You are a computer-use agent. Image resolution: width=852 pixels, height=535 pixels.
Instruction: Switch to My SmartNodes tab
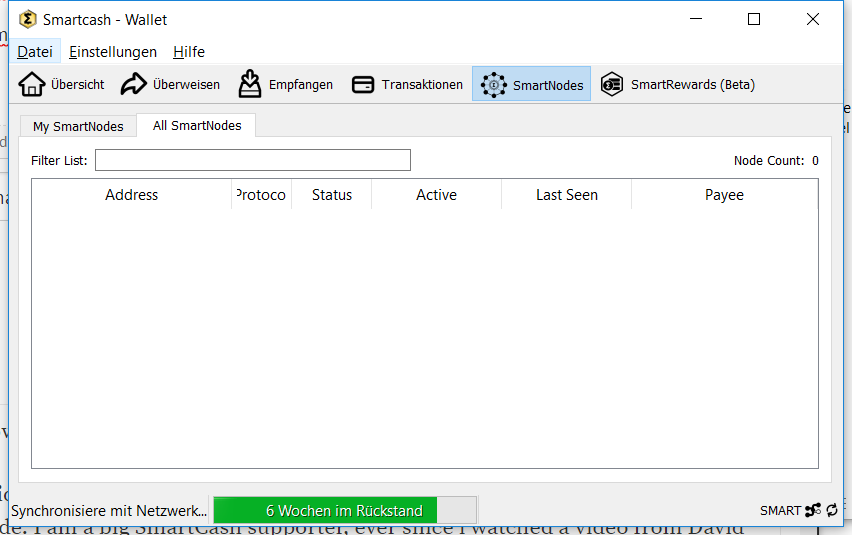click(78, 127)
